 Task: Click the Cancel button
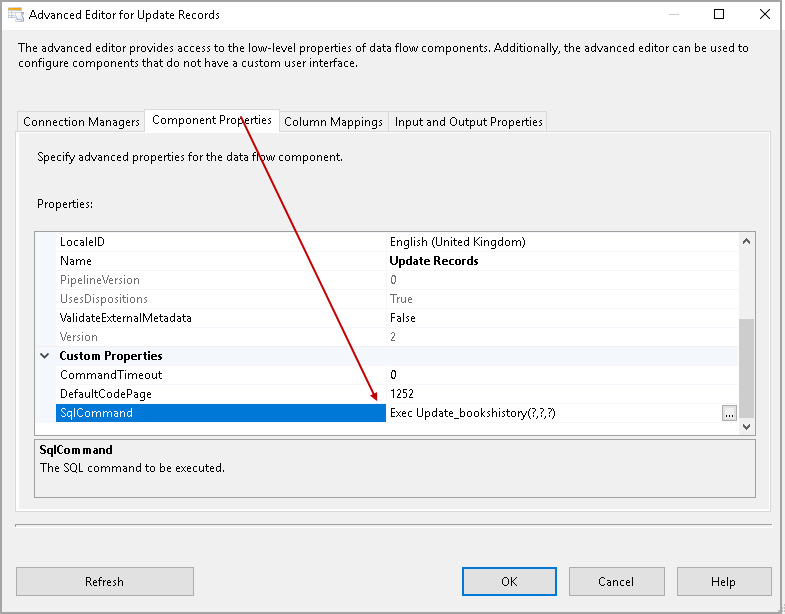[616, 581]
